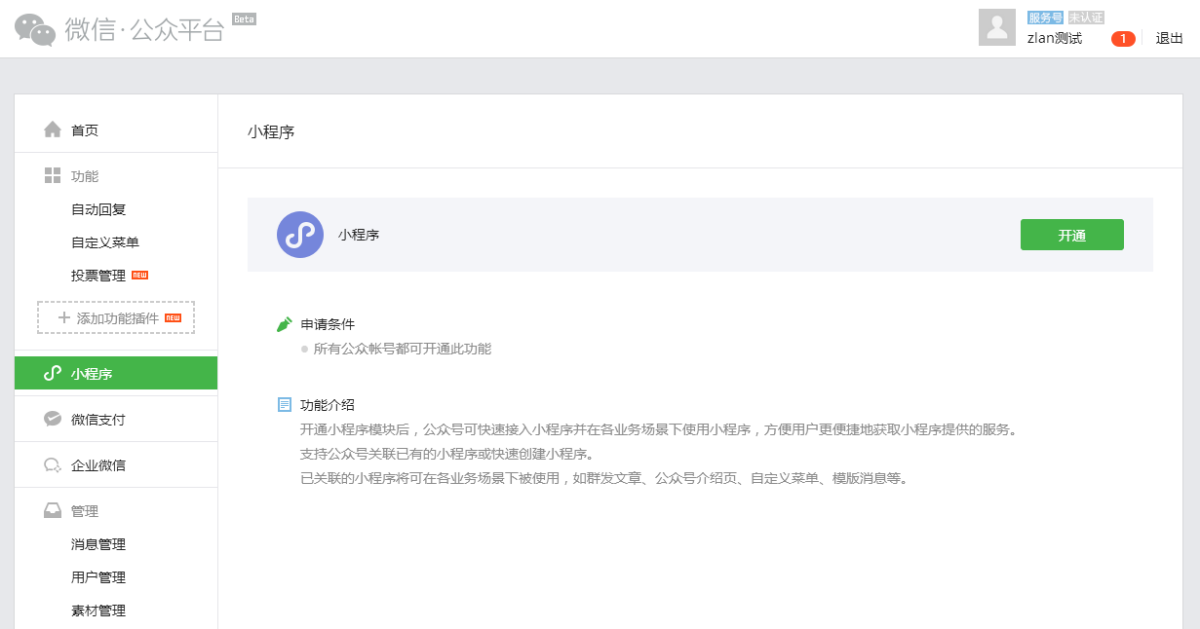Click the 未认证 verification badge
Screen dimensions: 1200x629
coord(1086,18)
